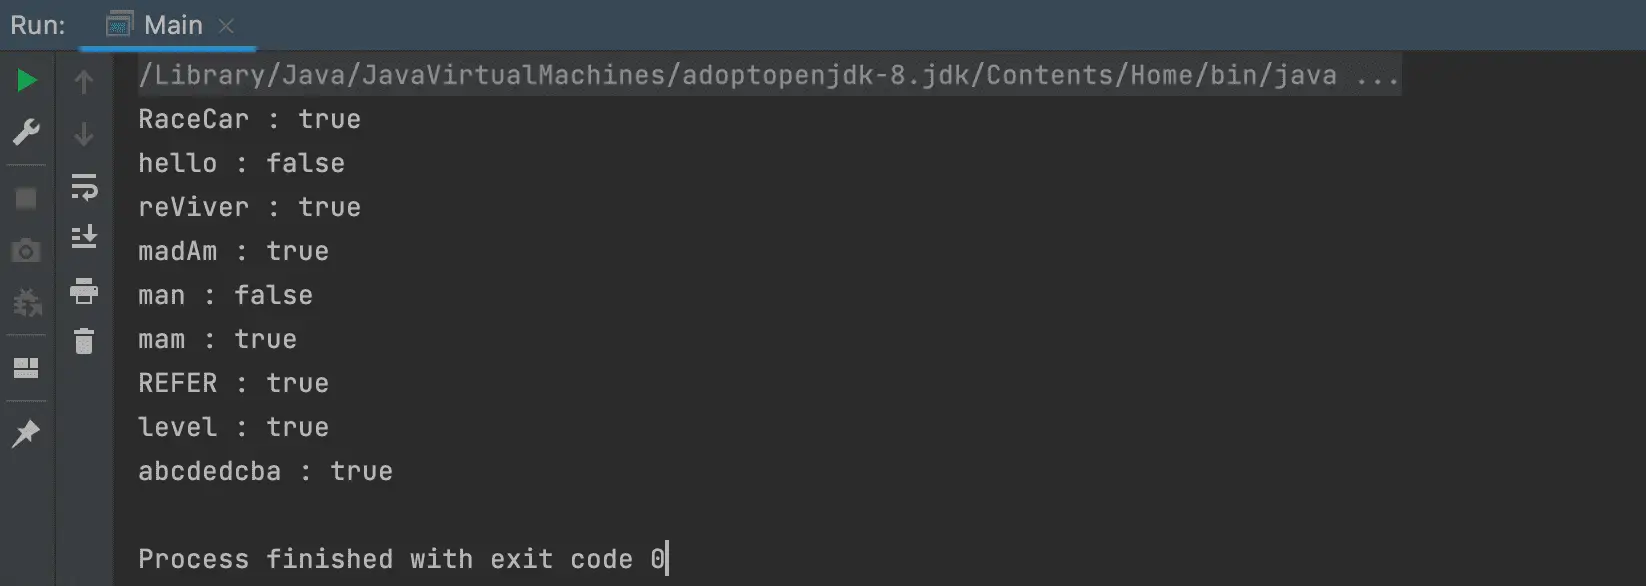
Task: Jump down the stack trace with the down arrow
Action: tap(84, 134)
